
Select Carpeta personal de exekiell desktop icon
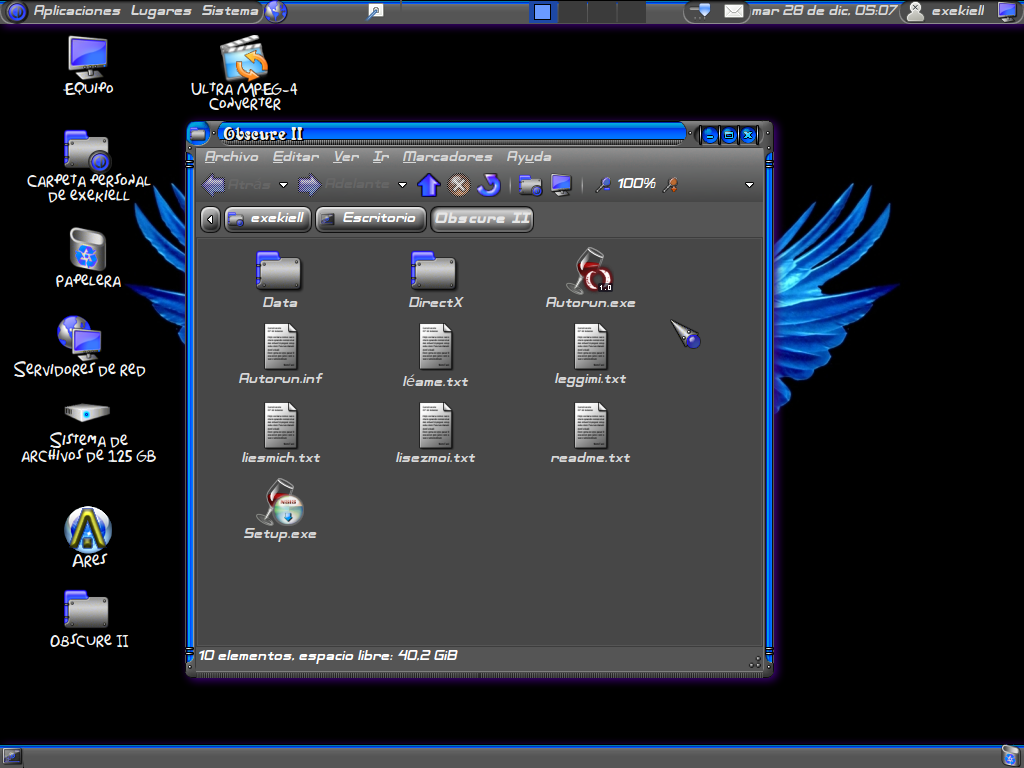(88, 167)
